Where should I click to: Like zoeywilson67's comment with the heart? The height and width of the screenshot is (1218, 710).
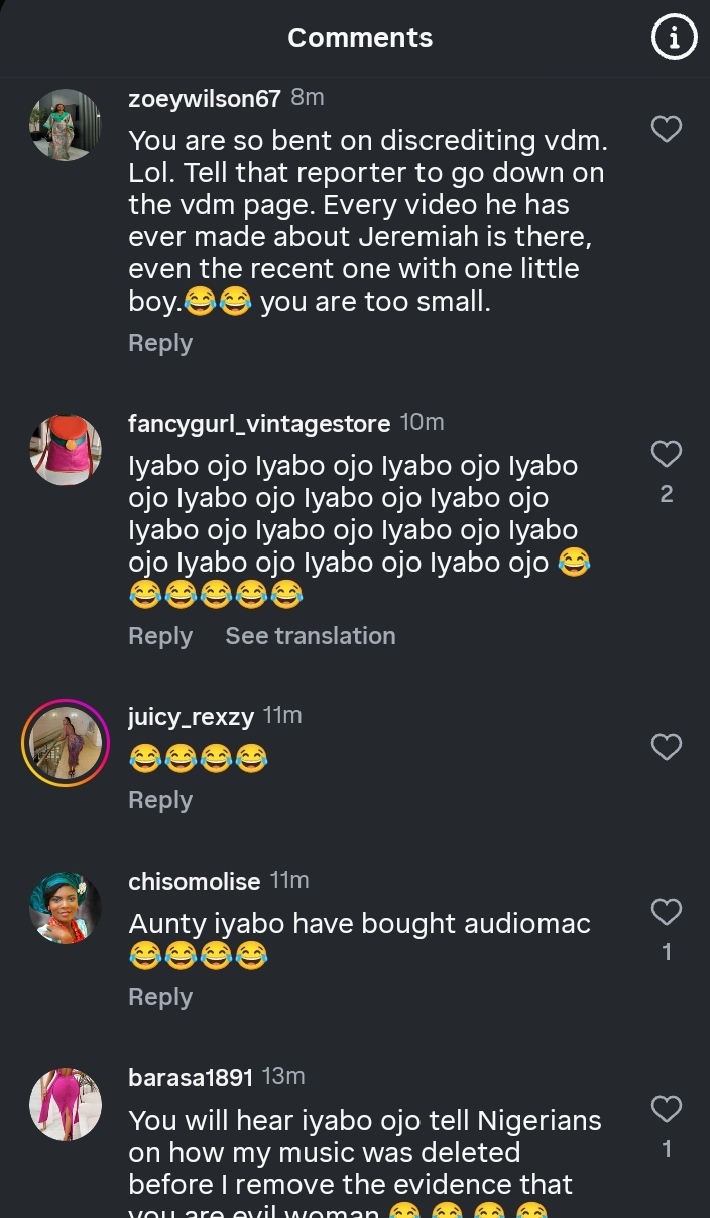[x=666, y=129]
